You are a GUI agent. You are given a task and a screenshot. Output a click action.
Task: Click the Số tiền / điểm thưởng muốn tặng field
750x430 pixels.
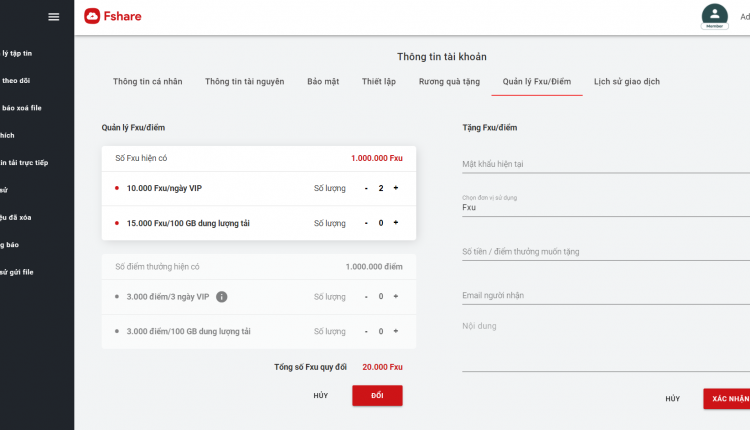(606, 252)
